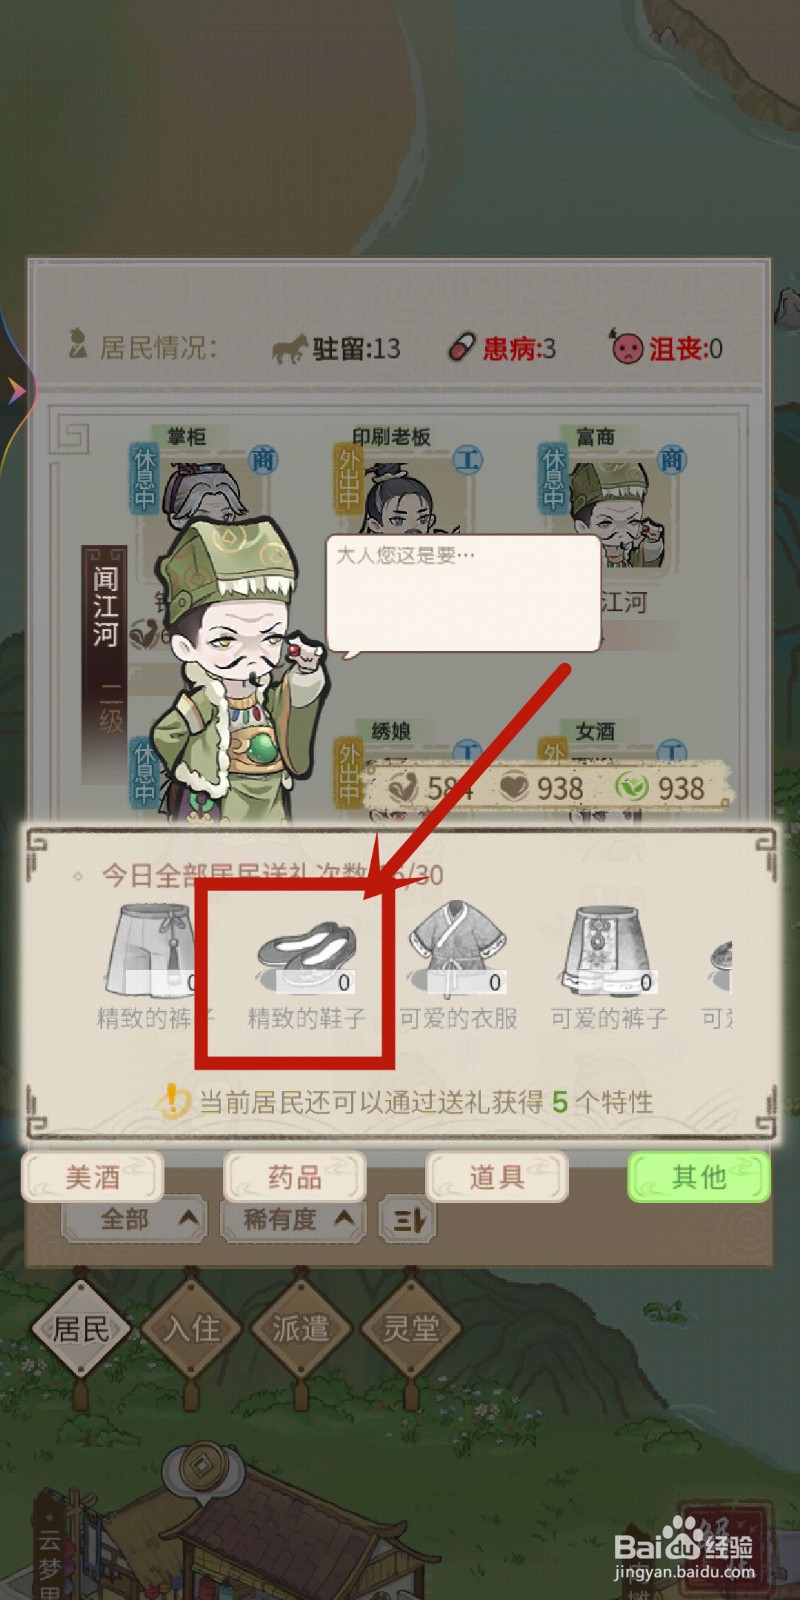Open the 居民 residents menu sign
The image size is (800, 1600).
coord(81,1329)
